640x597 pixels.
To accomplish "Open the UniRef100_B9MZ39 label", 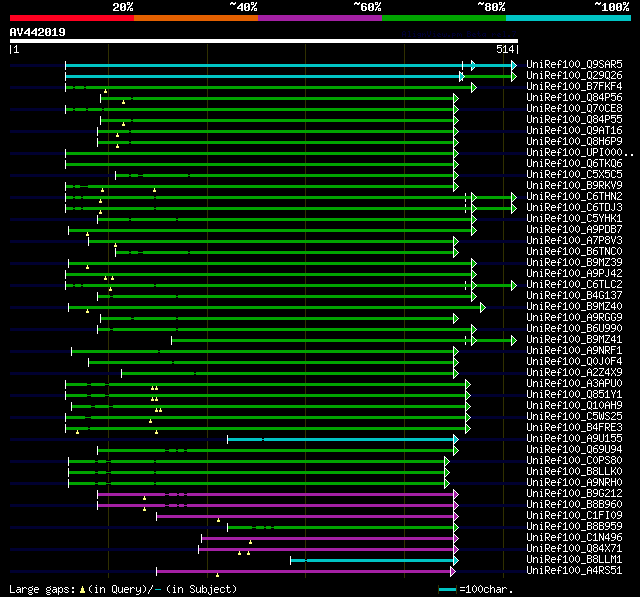I will [574, 263].
